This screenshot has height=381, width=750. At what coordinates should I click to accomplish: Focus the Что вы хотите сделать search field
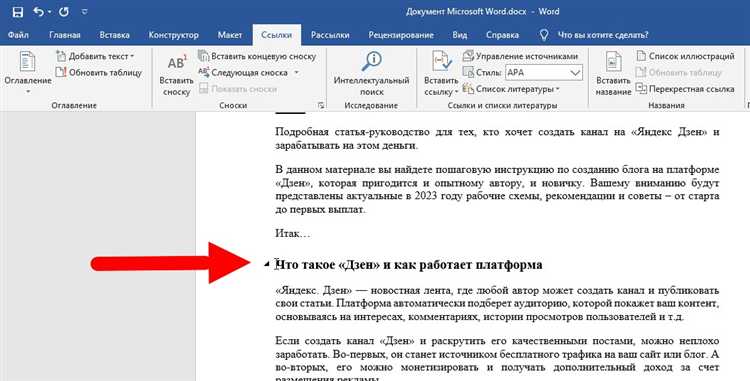tap(603, 35)
